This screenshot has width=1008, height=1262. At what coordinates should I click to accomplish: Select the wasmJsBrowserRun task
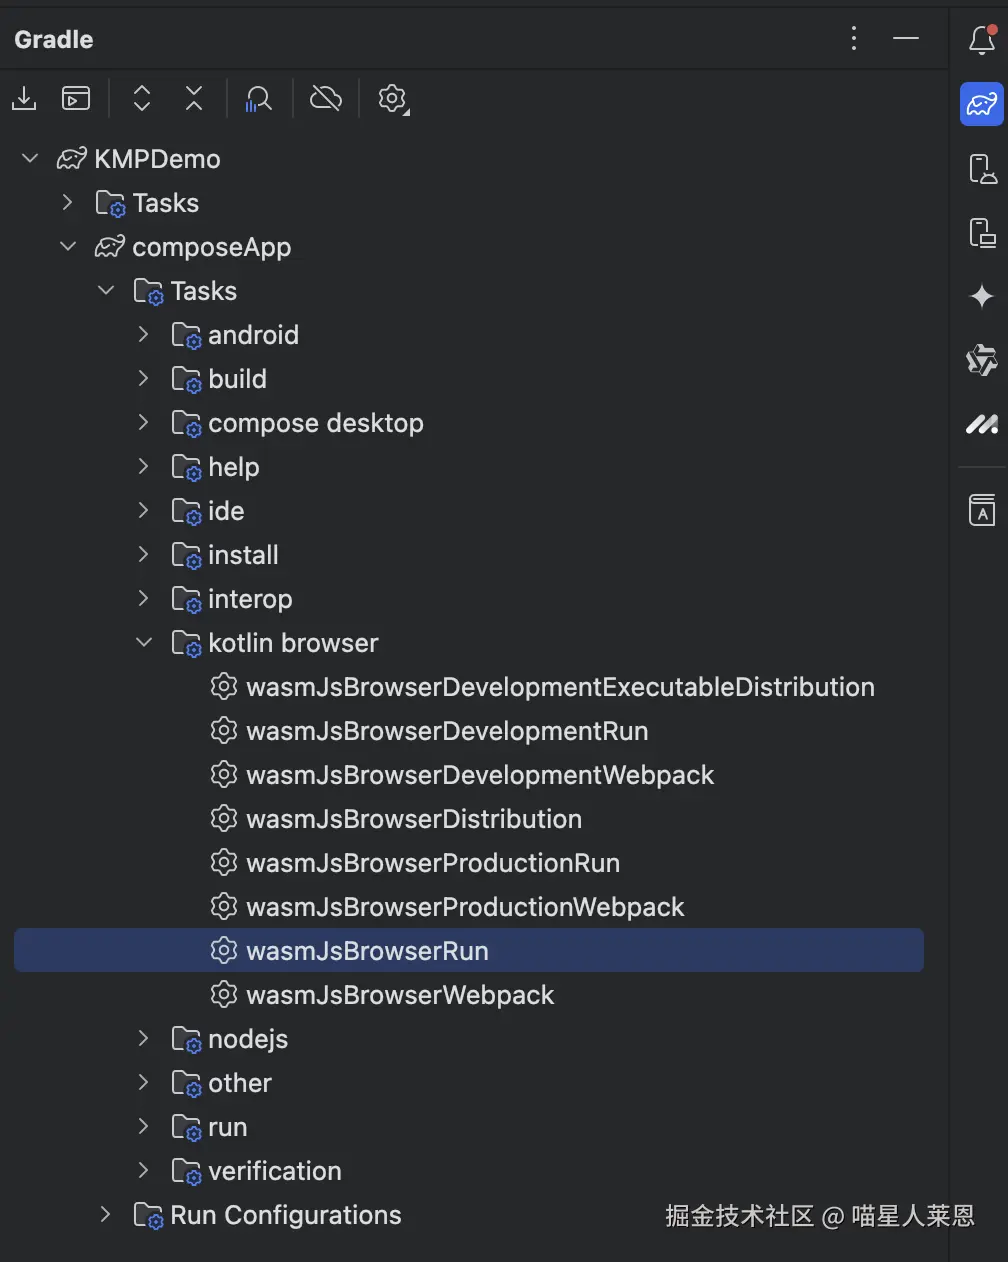pos(367,951)
